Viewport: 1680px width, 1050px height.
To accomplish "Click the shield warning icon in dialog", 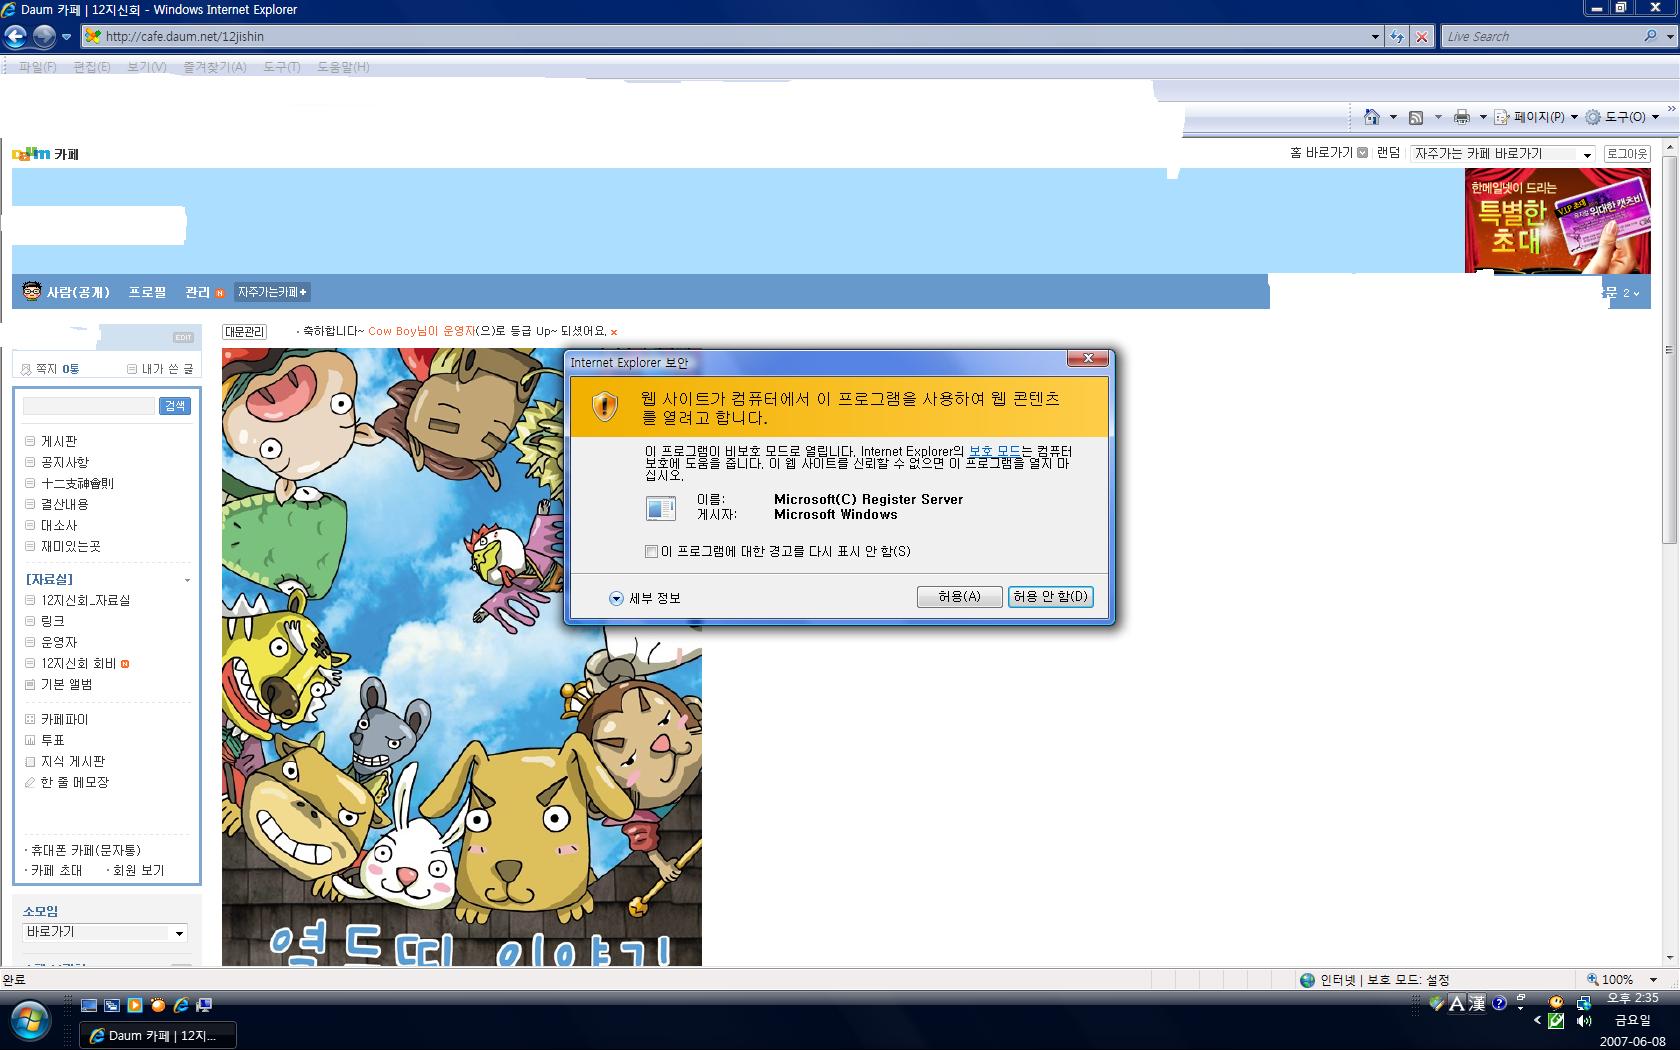I will pyautogui.click(x=604, y=406).
